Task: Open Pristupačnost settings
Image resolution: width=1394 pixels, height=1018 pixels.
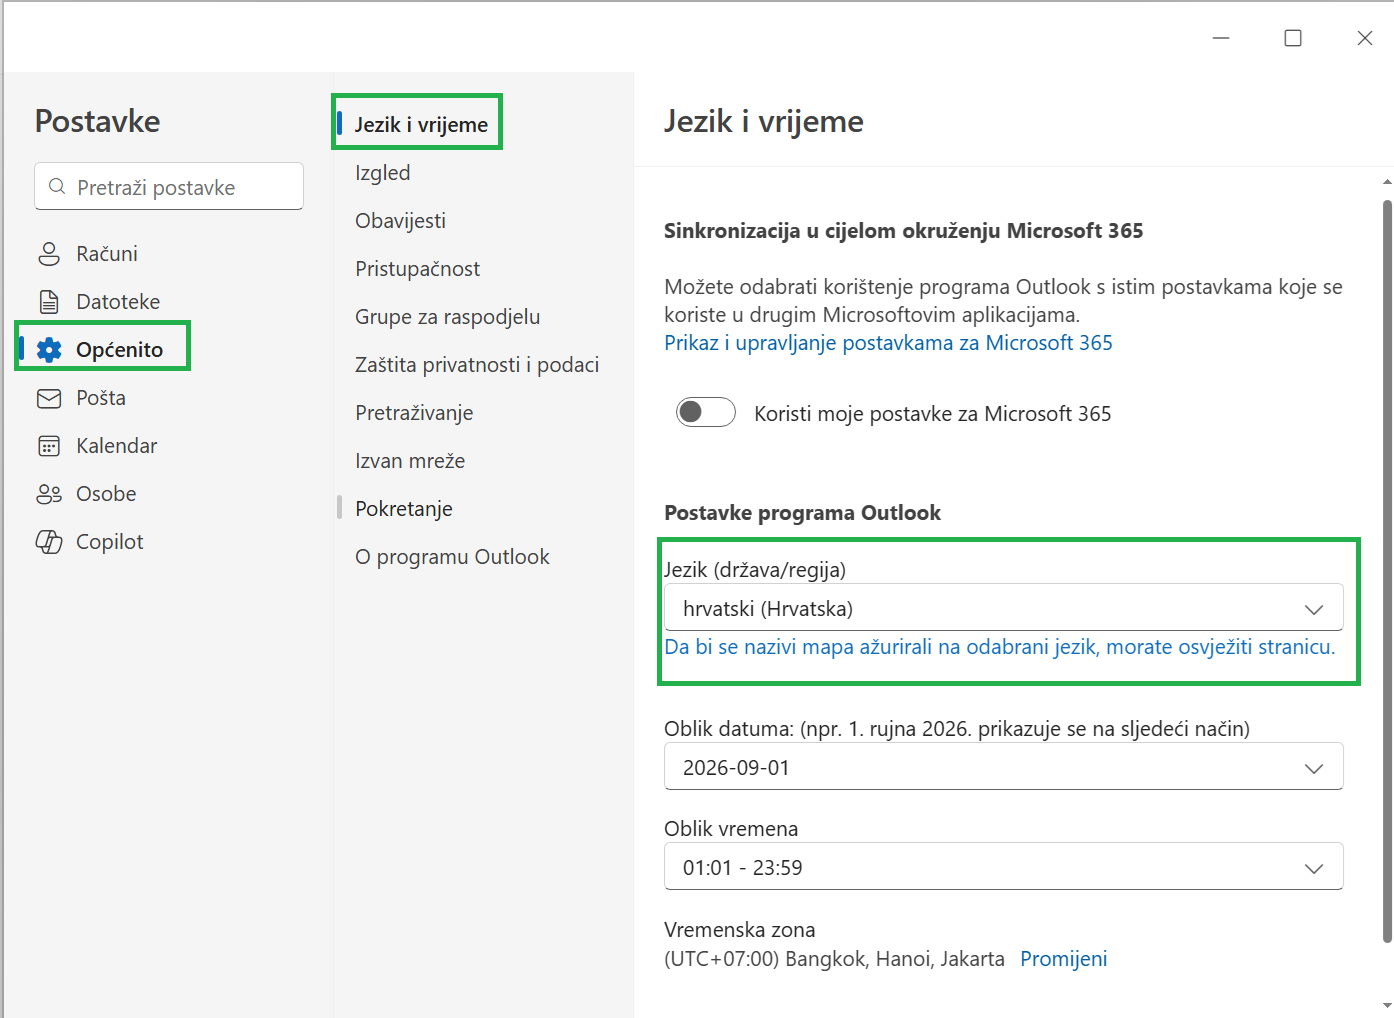Action: click(417, 269)
